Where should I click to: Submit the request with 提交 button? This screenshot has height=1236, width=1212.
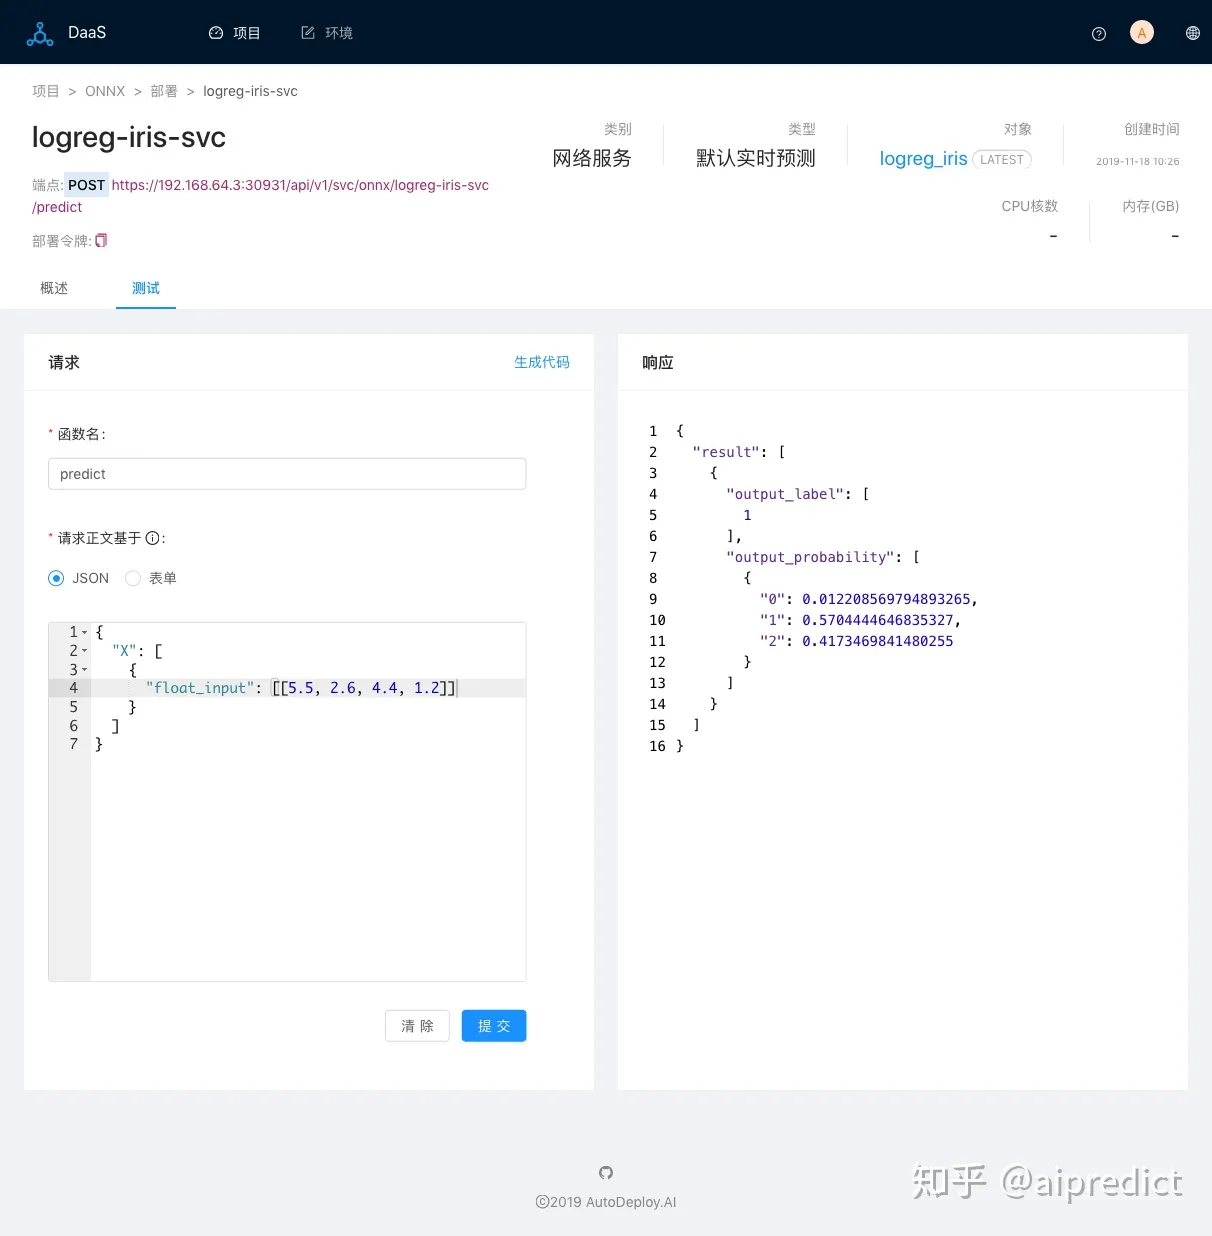coord(493,1025)
